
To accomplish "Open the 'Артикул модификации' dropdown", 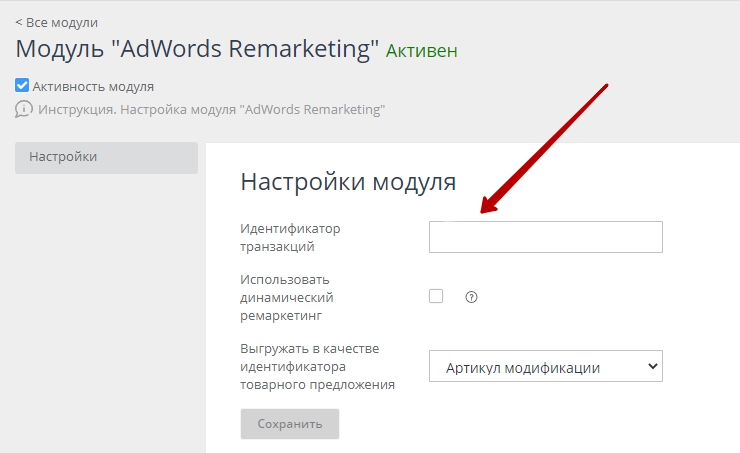I will pyautogui.click(x=545, y=367).
